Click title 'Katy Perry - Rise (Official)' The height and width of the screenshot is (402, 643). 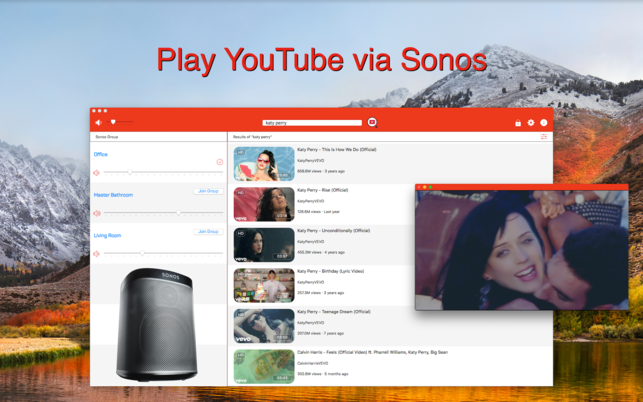click(x=323, y=190)
